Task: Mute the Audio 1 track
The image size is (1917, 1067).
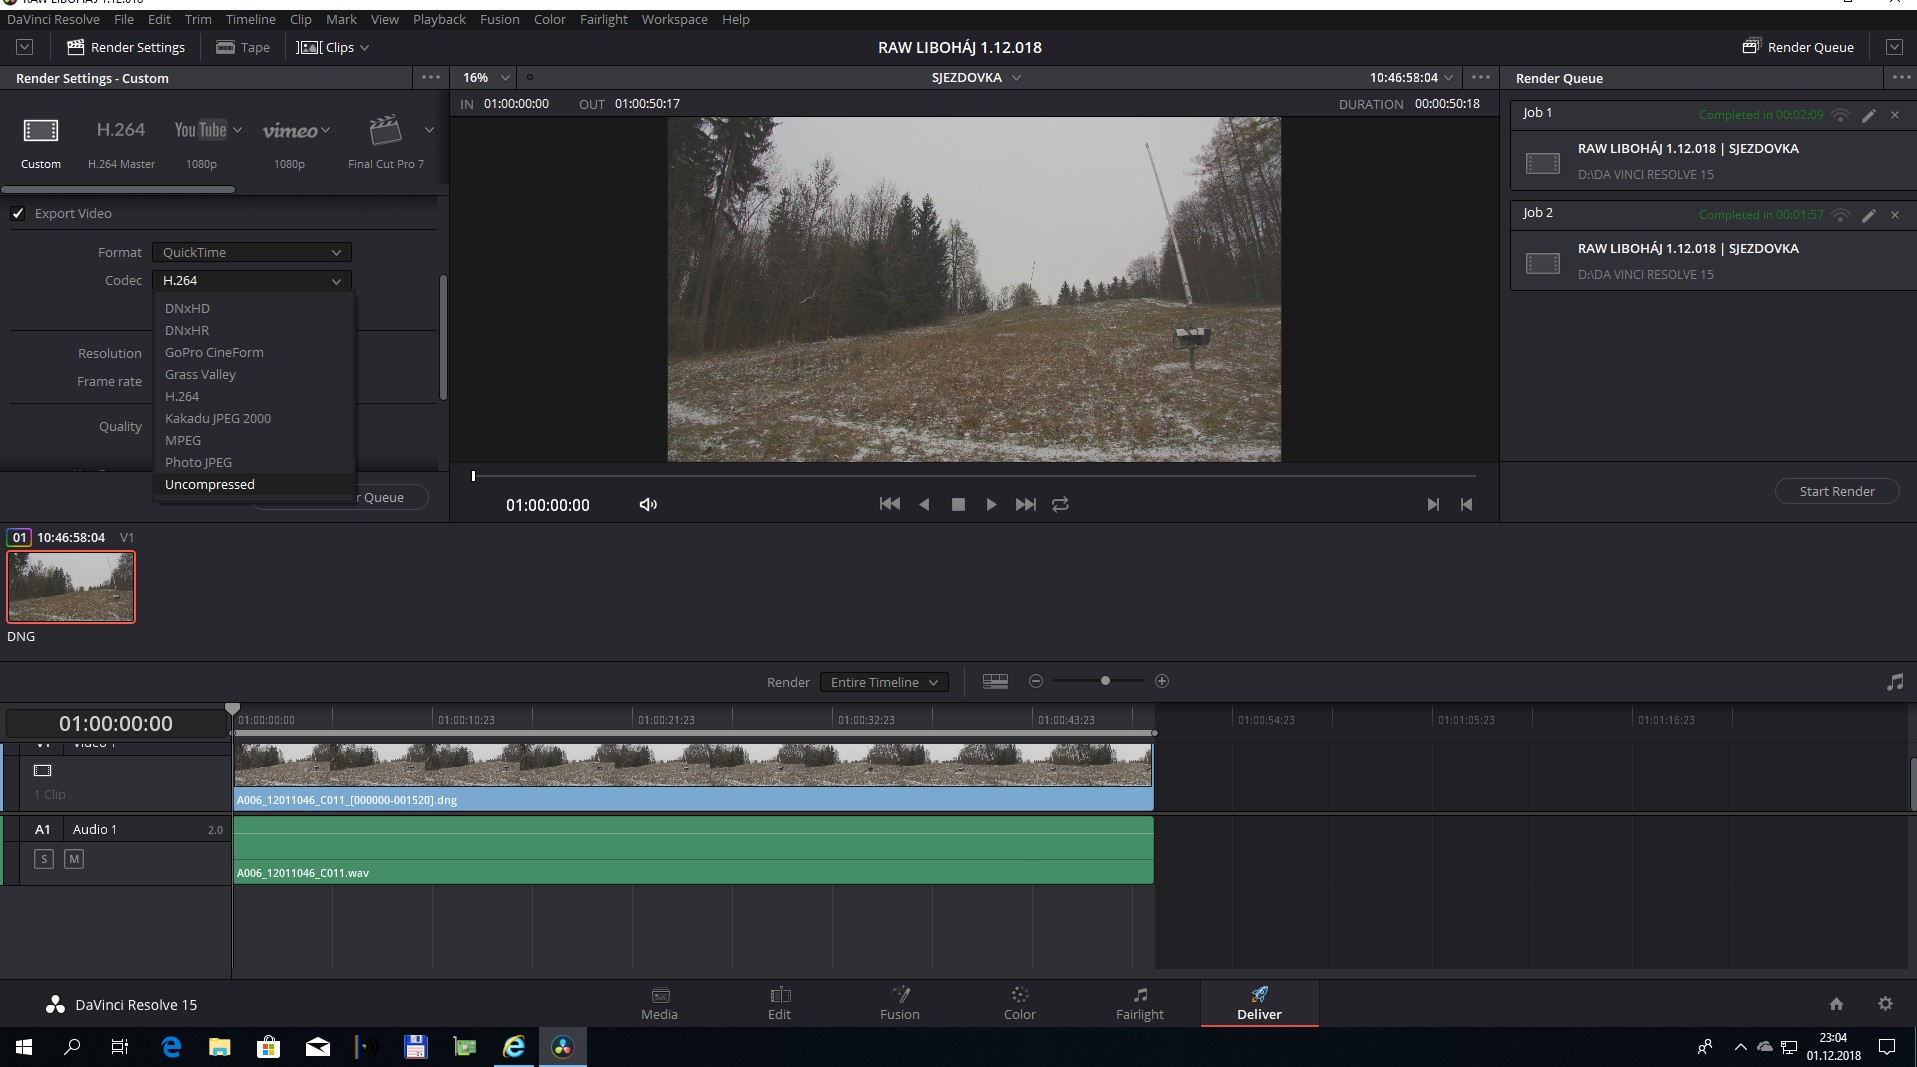Action: pyautogui.click(x=74, y=859)
